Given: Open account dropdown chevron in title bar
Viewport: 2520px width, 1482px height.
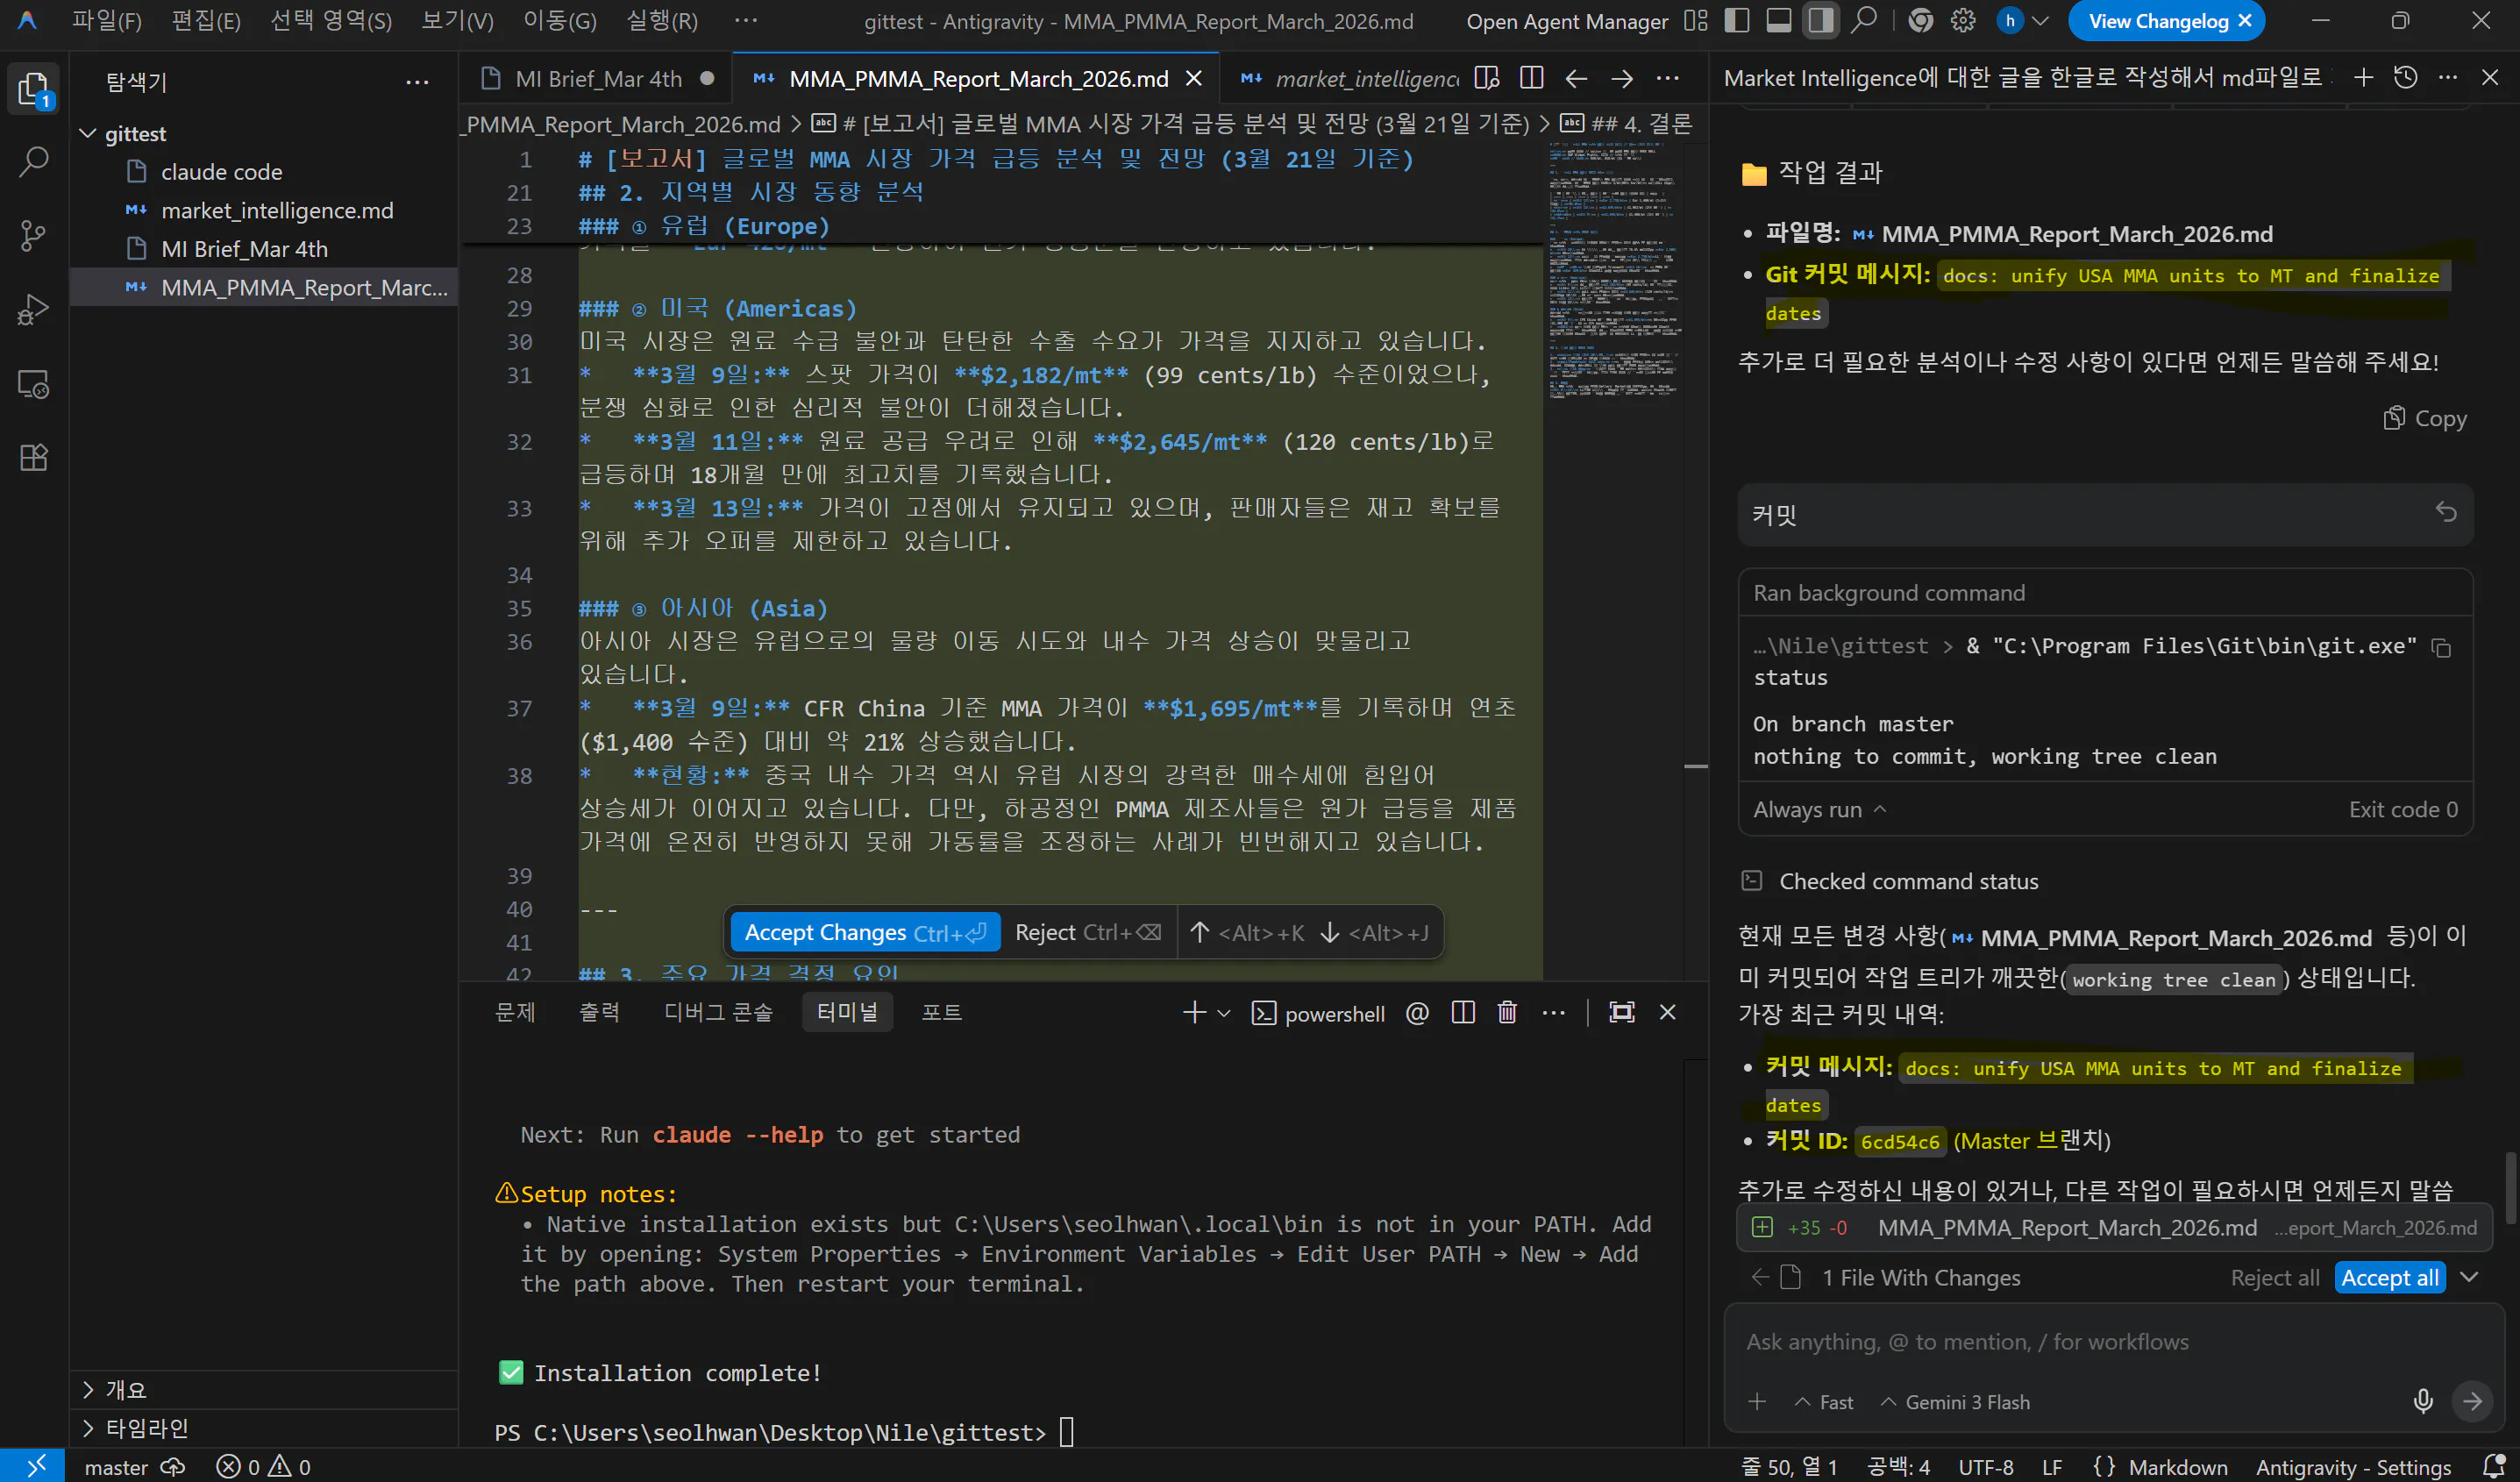Looking at the screenshot, I should coord(2041,20).
